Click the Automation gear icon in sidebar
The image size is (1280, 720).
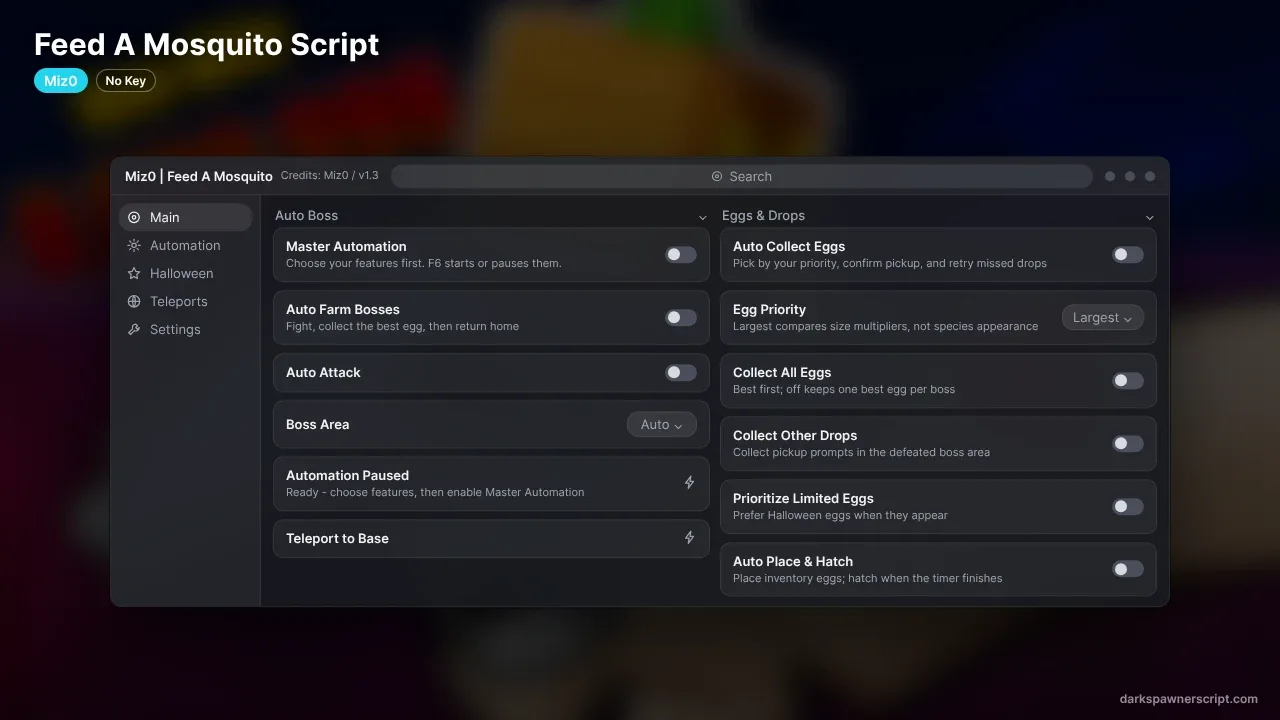pyautogui.click(x=134, y=245)
